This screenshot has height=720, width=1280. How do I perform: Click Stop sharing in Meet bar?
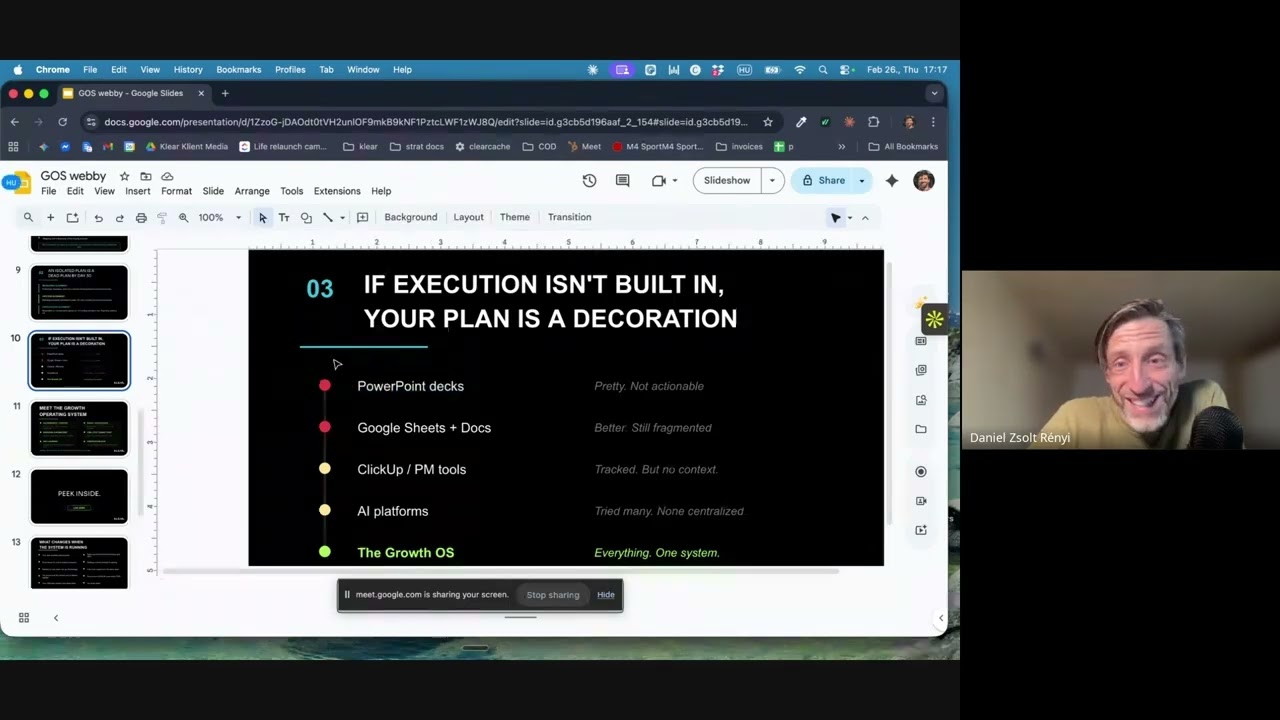click(x=553, y=595)
